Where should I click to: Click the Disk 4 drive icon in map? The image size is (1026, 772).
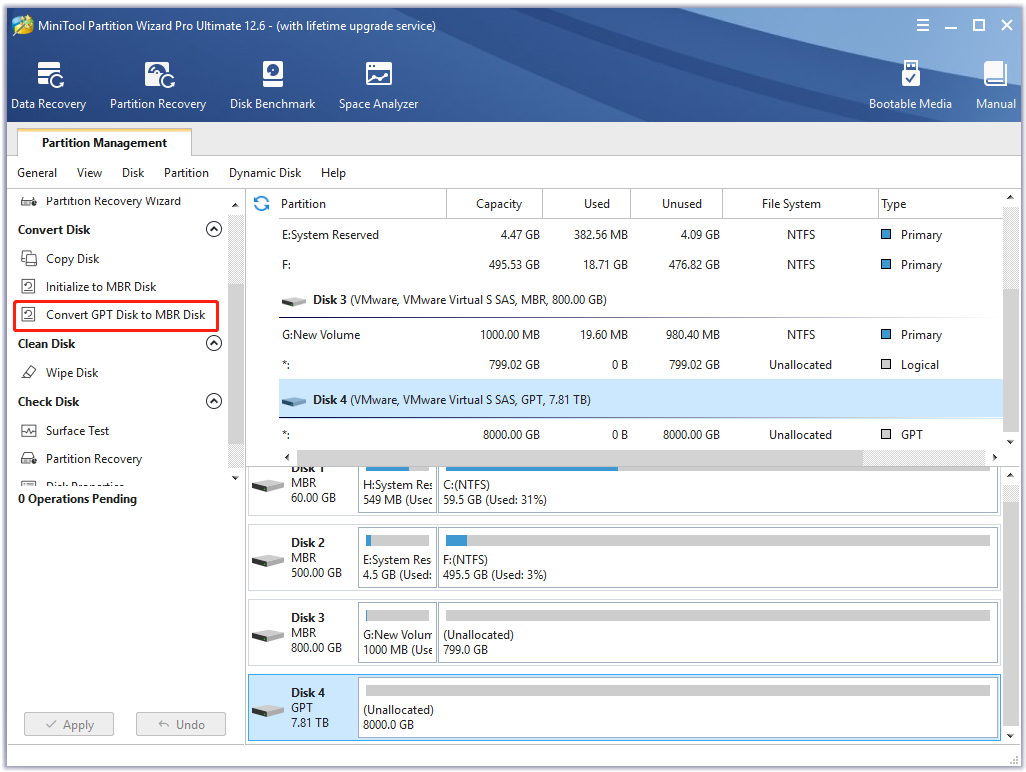(268, 711)
